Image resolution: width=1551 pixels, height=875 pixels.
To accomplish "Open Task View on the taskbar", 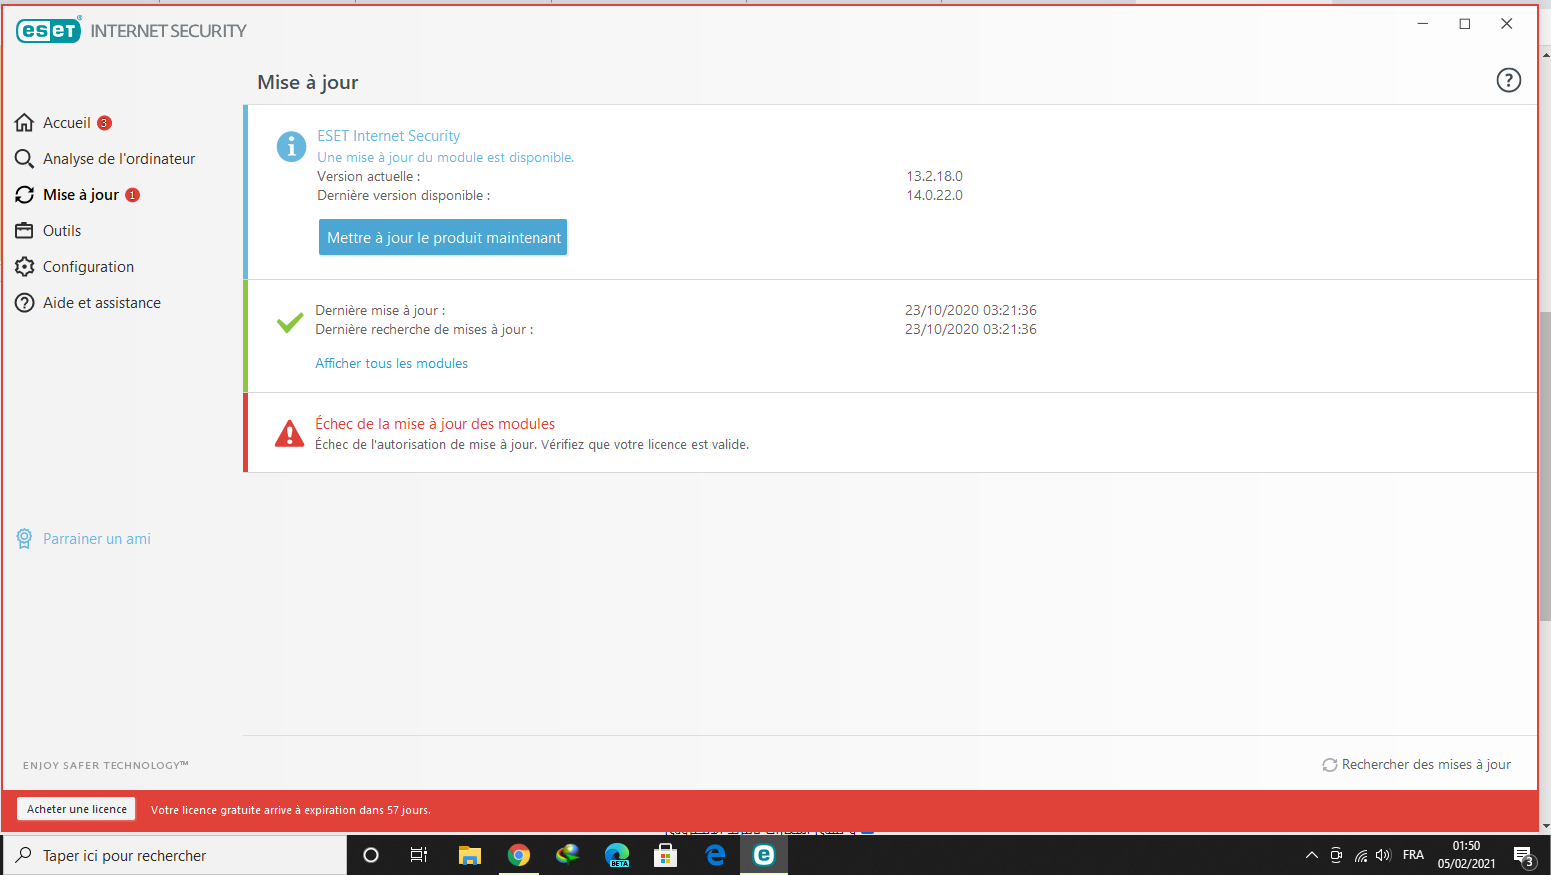I will (x=419, y=855).
